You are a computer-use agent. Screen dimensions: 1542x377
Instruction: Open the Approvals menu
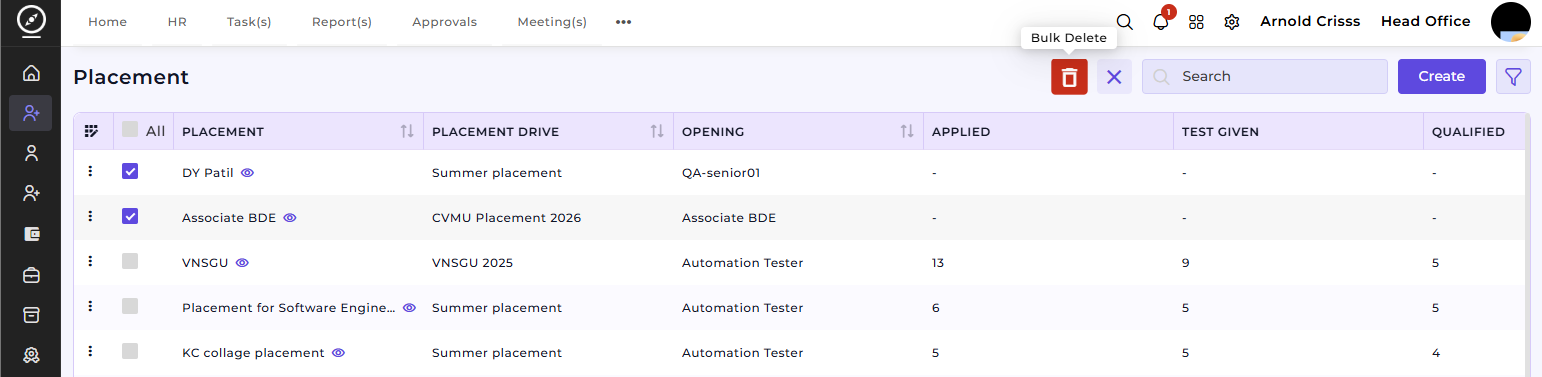pyautogui.click(x=445, y=22)
